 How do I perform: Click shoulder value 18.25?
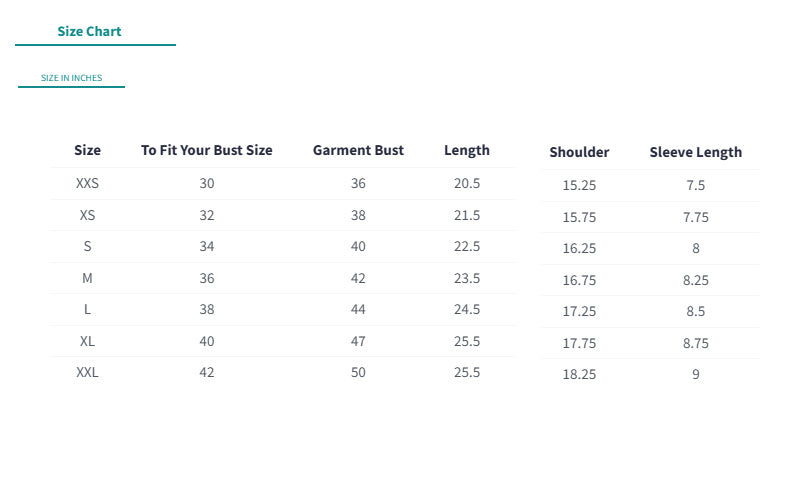pyautogui.click(x=579, y=374)
